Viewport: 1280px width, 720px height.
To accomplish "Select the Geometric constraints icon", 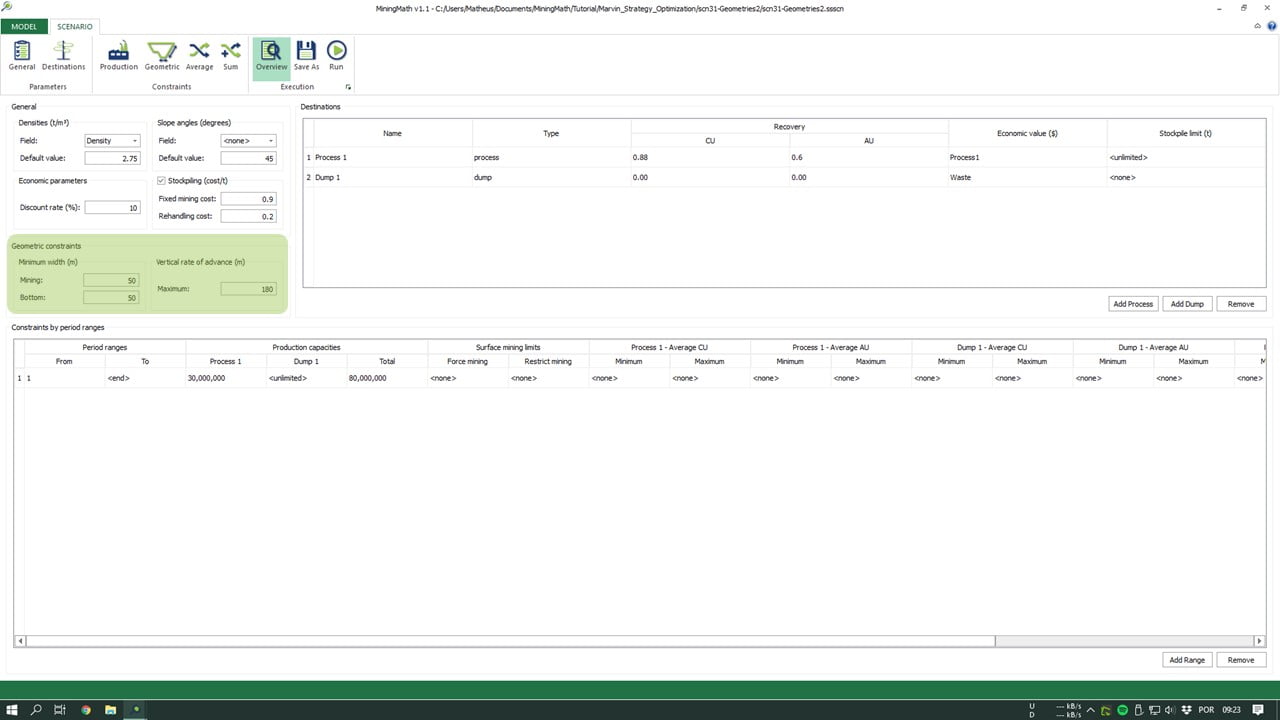I will click(x=162, y=55).
